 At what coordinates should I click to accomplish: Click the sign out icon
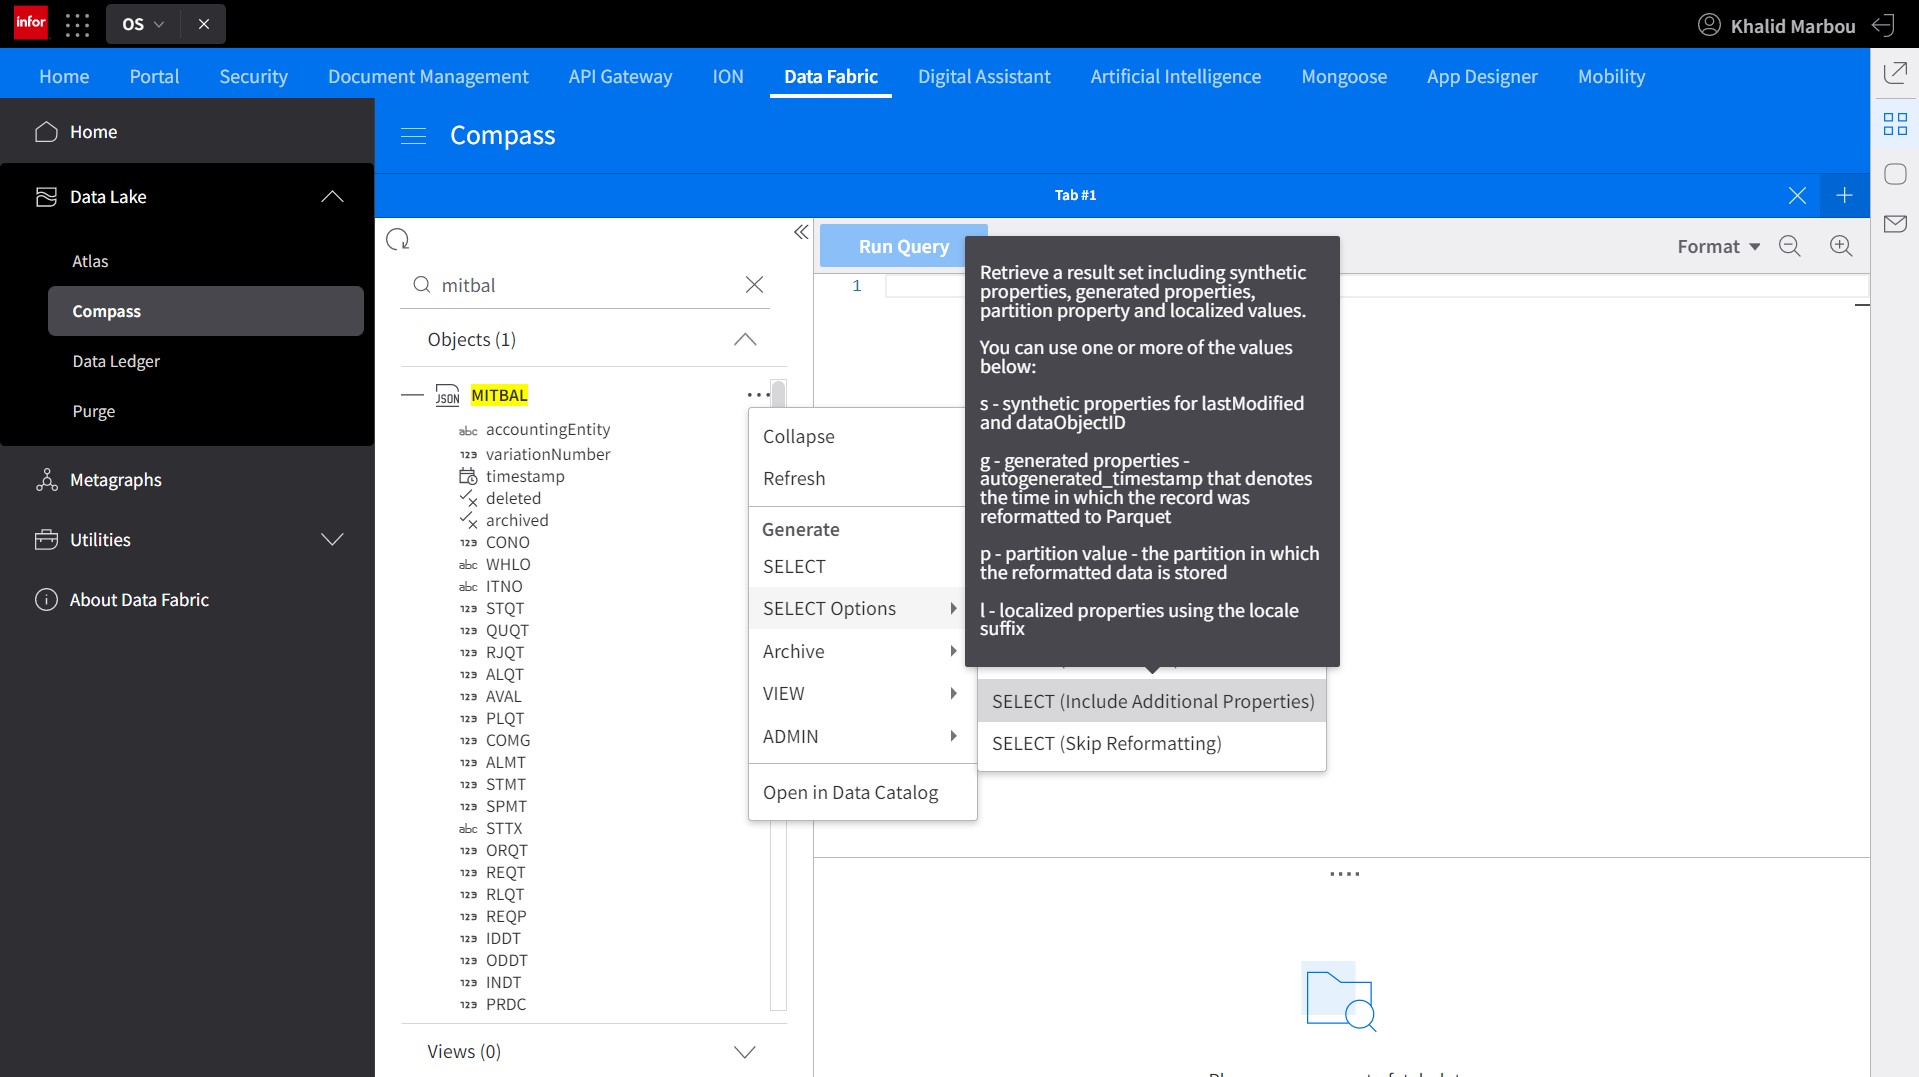[x=1884, y=25]
